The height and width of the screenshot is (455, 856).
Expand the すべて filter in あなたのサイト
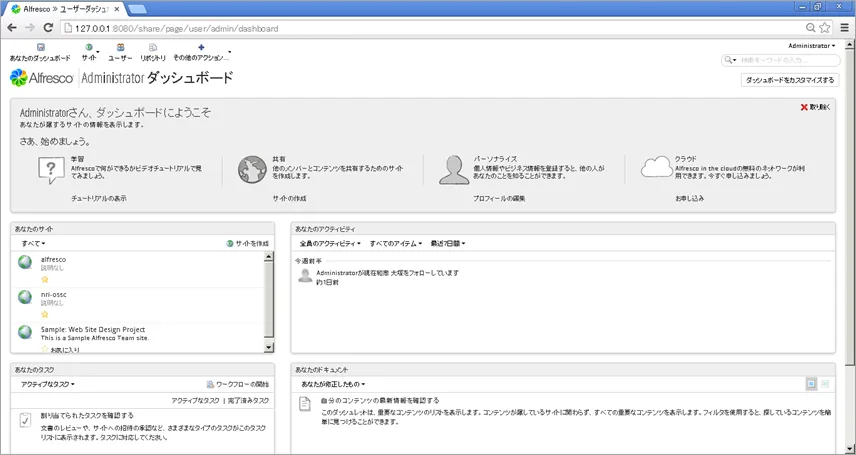click(33, 243)
